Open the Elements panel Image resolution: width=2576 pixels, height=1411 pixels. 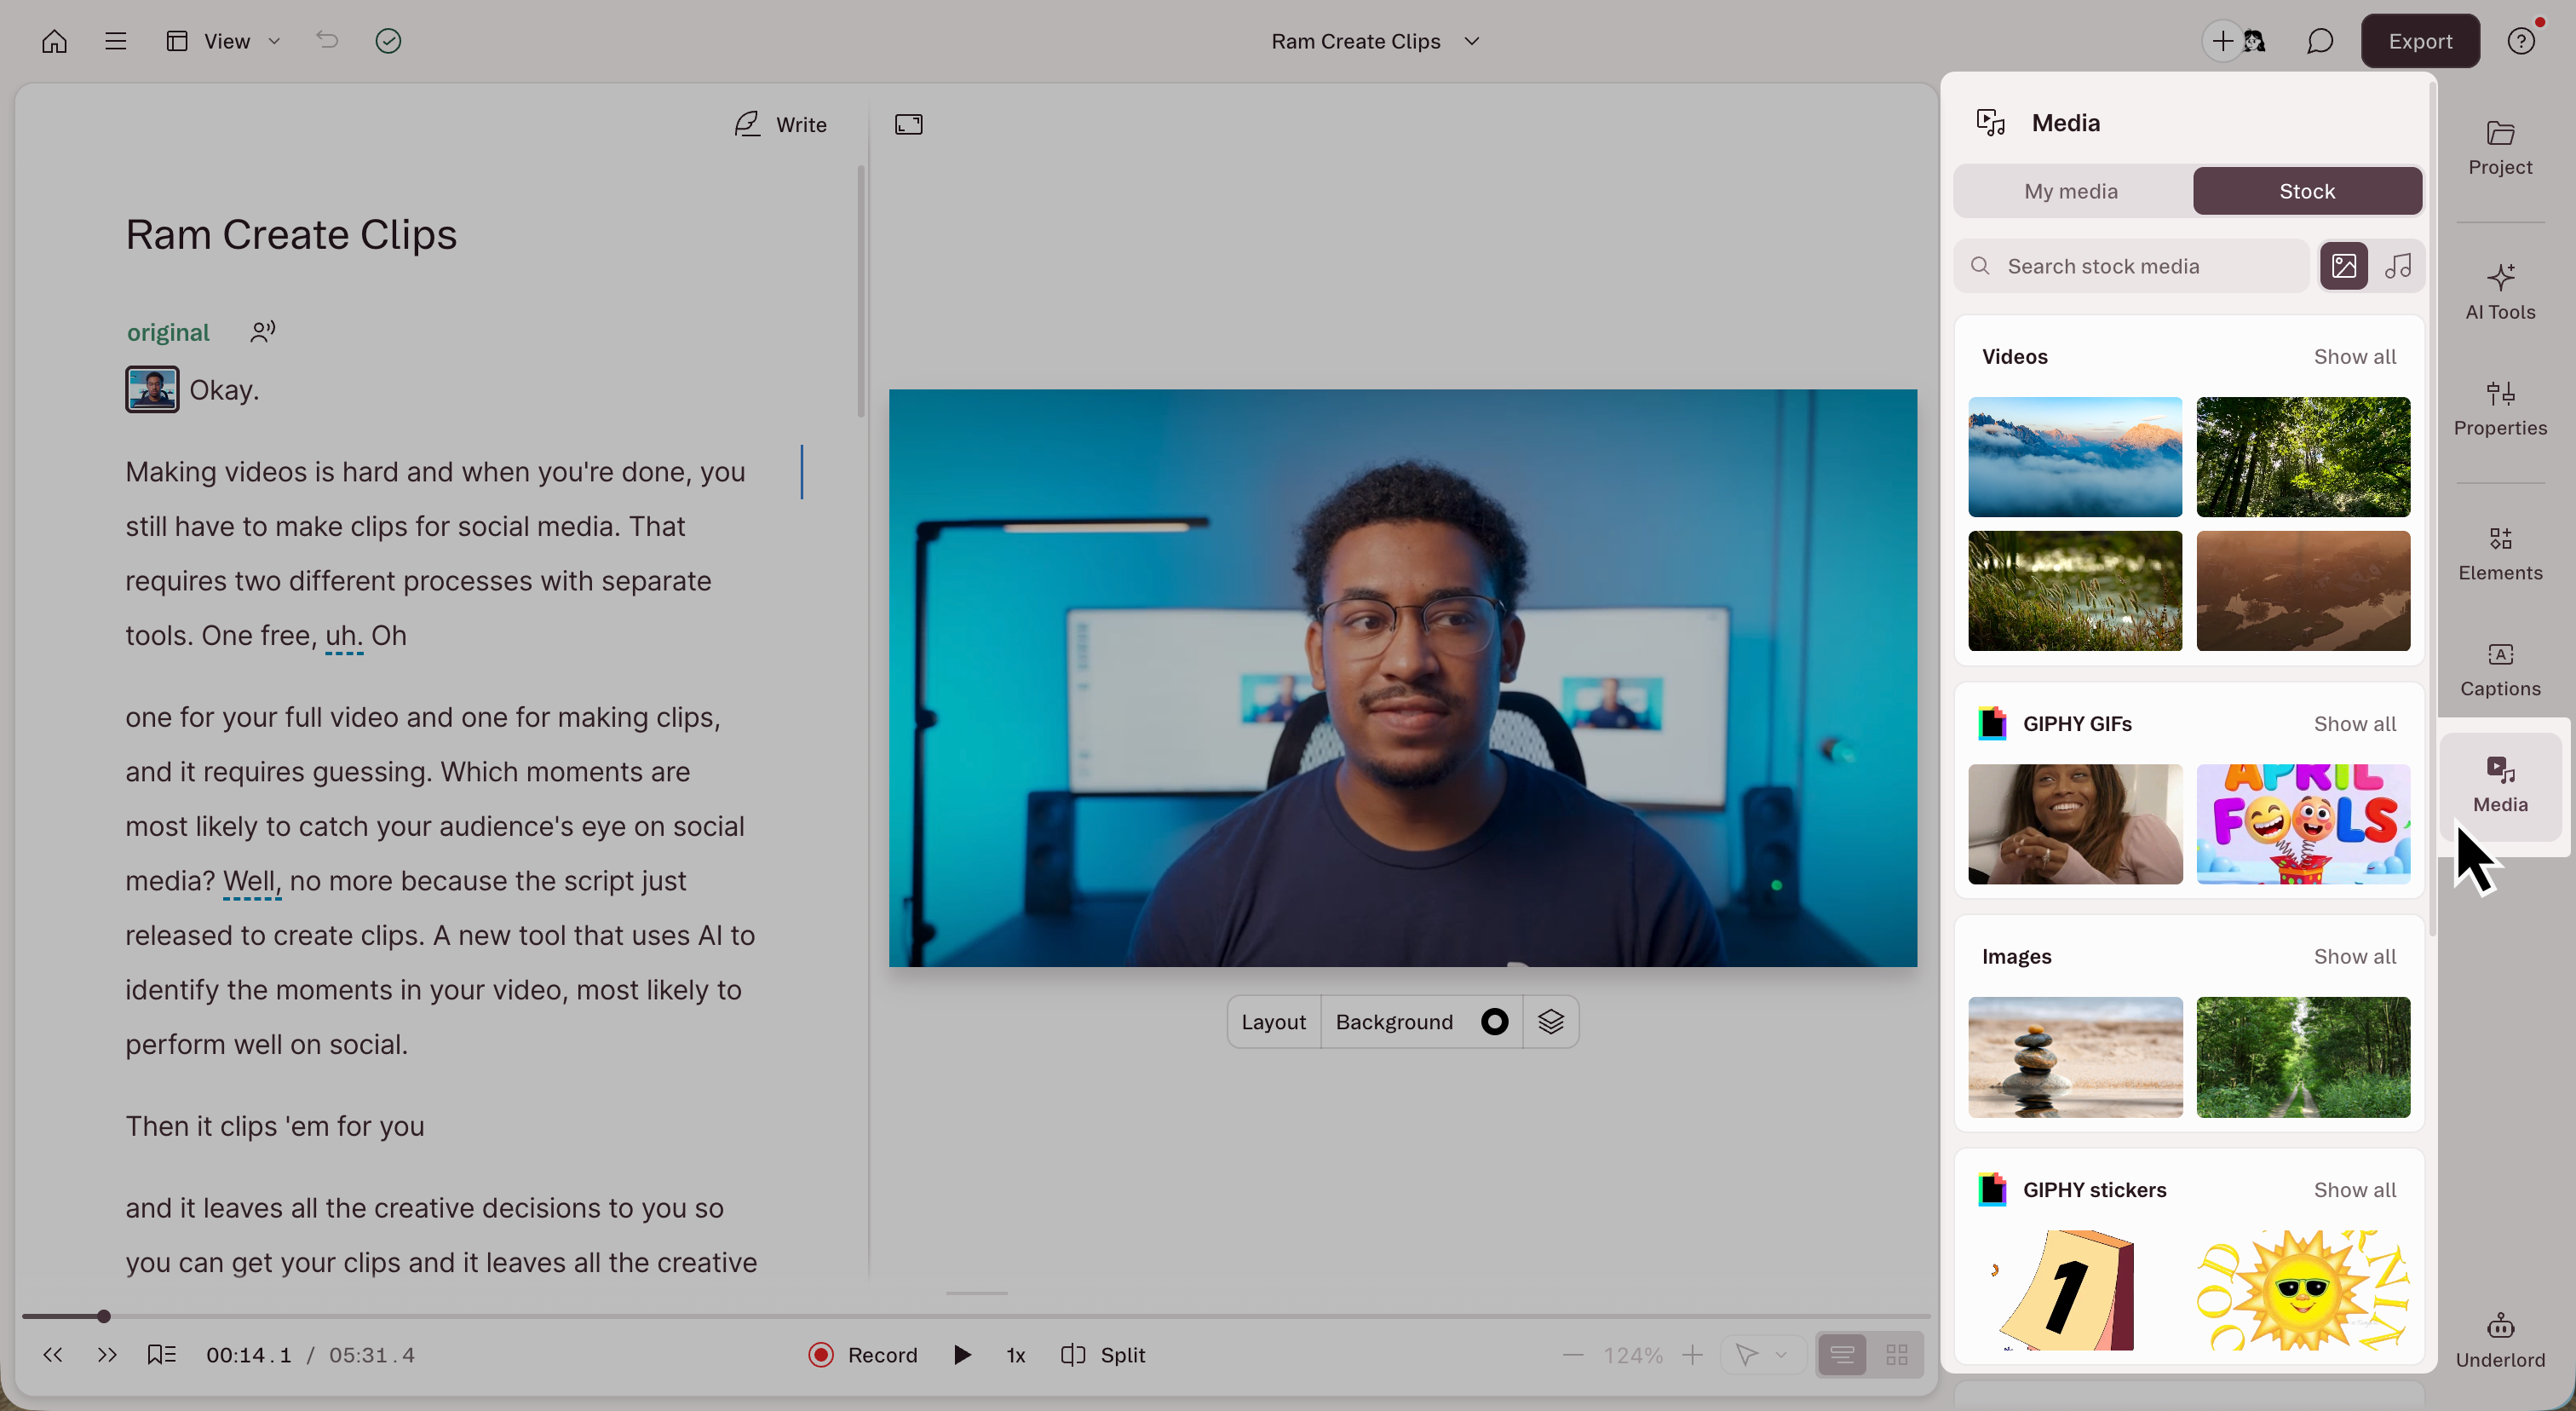coord(2499,553)
